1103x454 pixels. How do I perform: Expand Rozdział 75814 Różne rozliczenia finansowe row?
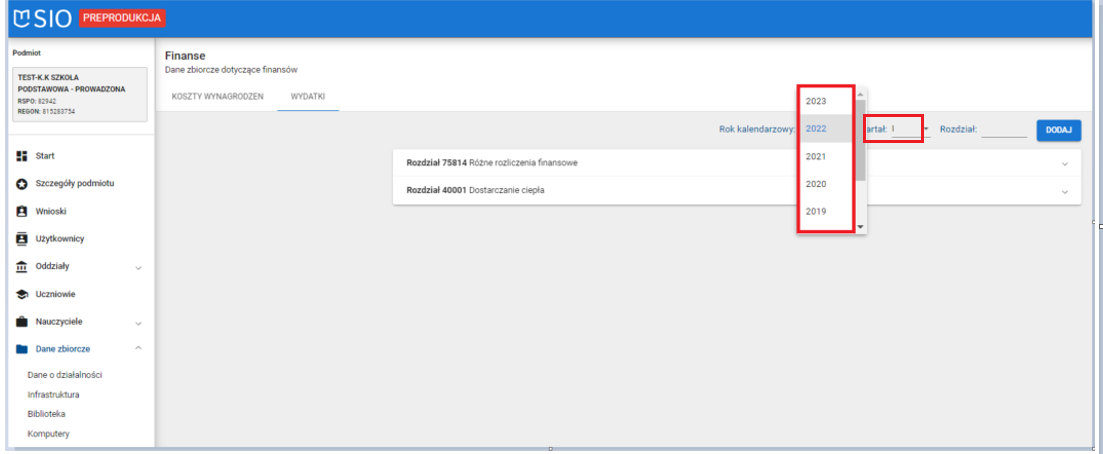1064,163
